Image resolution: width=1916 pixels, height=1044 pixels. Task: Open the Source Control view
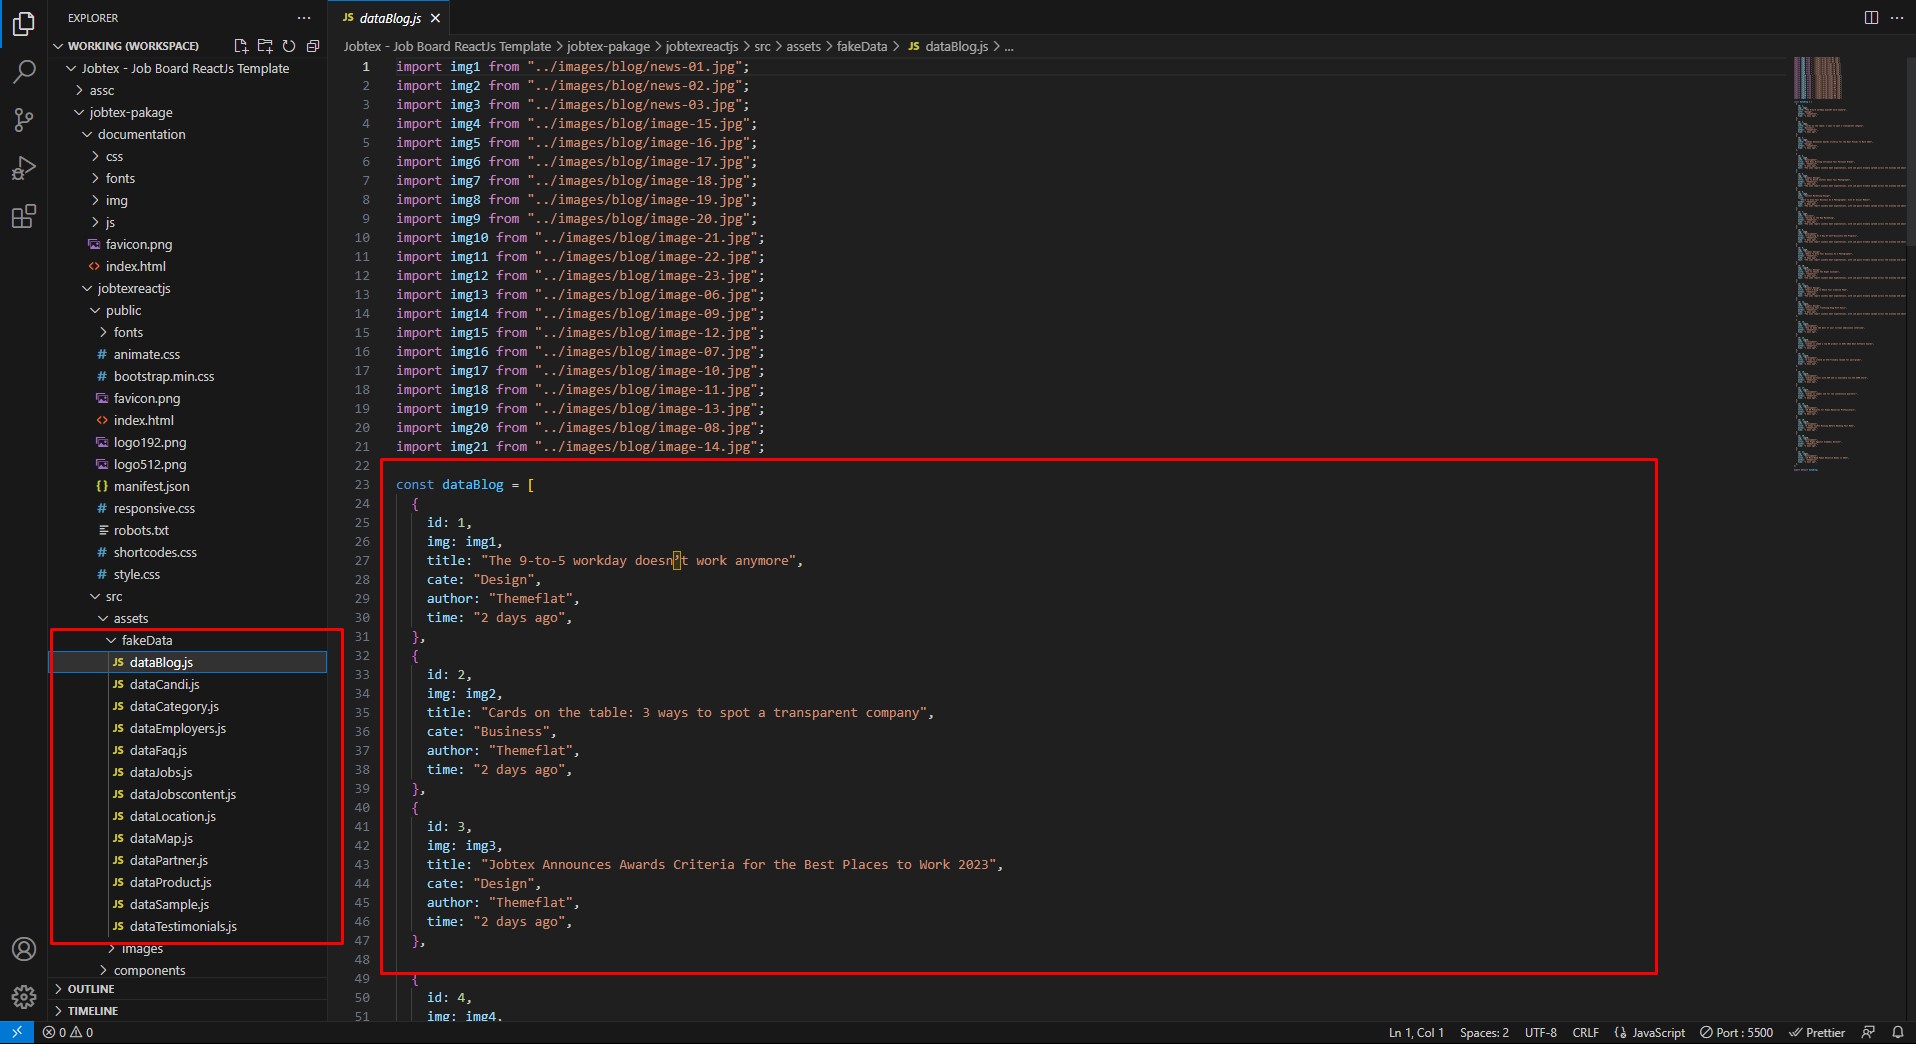pyautogui.click(x=24, y=120)
